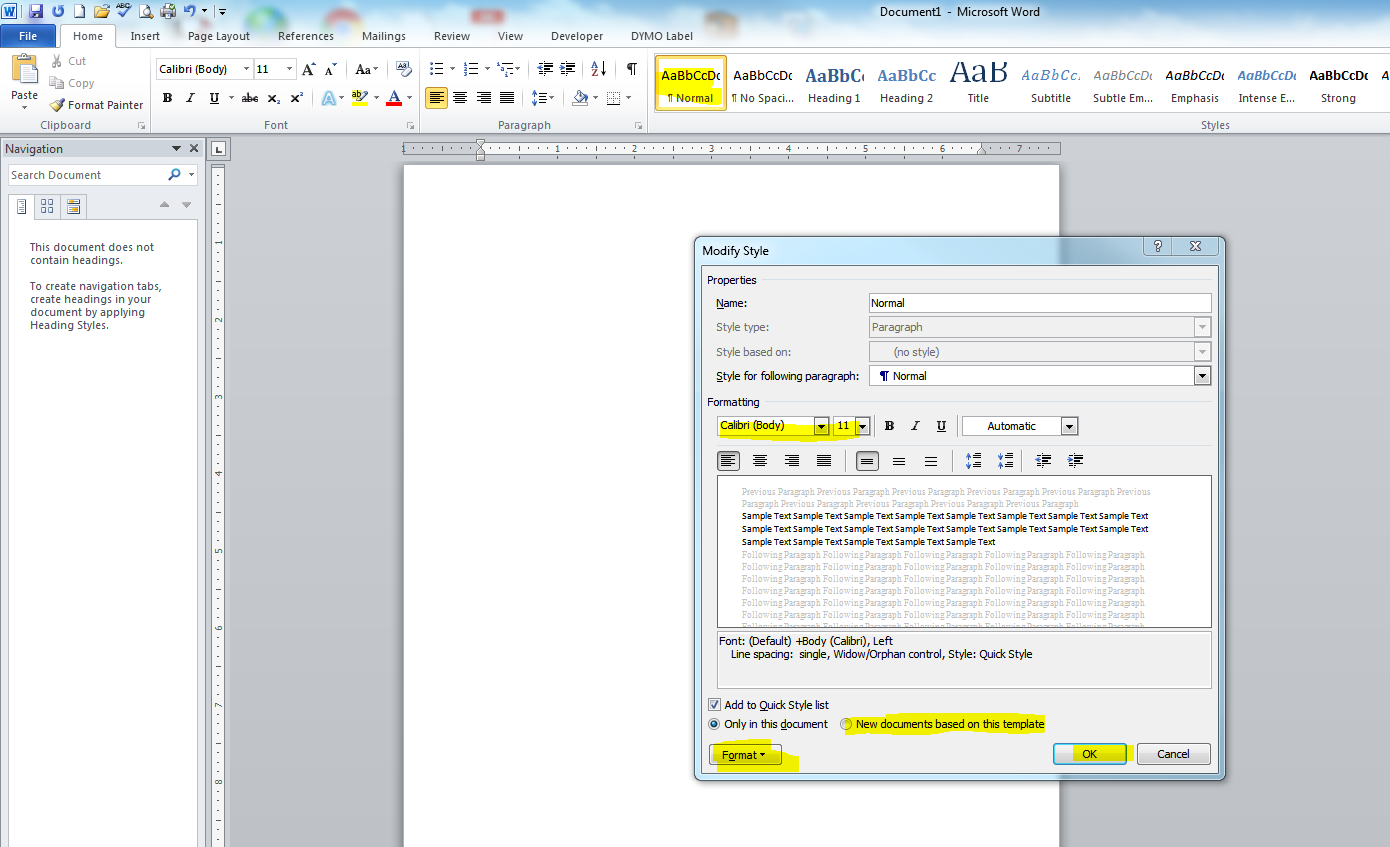The height and width of the screenshot is (847, 1390).
Task: Toggle left alignment in Modify Style dialog
Action: point(728,461)
